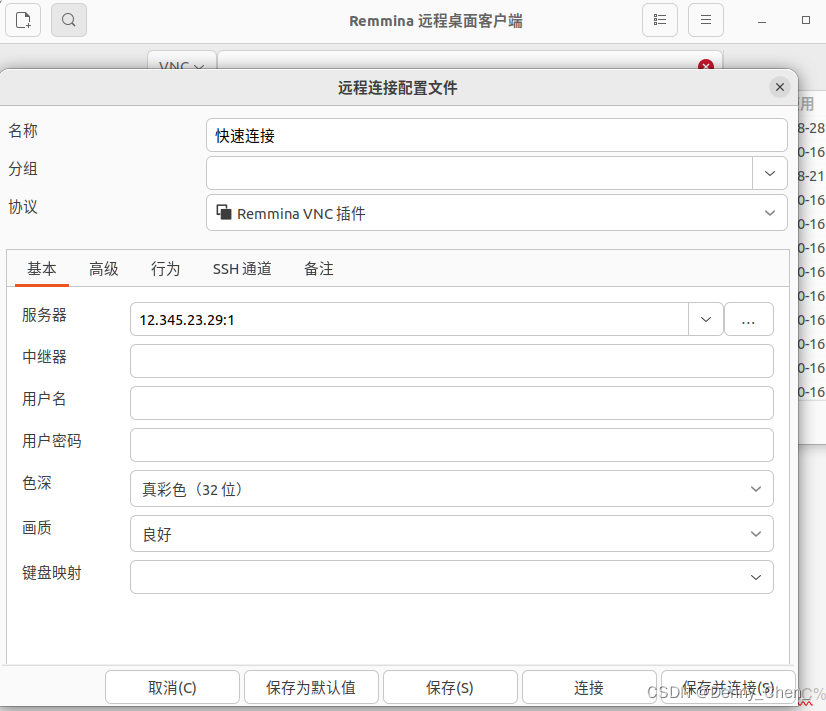This screenshot has height=711, width=826.
Task: Click the server browse "..." button
Action: (x=748, y=320)
